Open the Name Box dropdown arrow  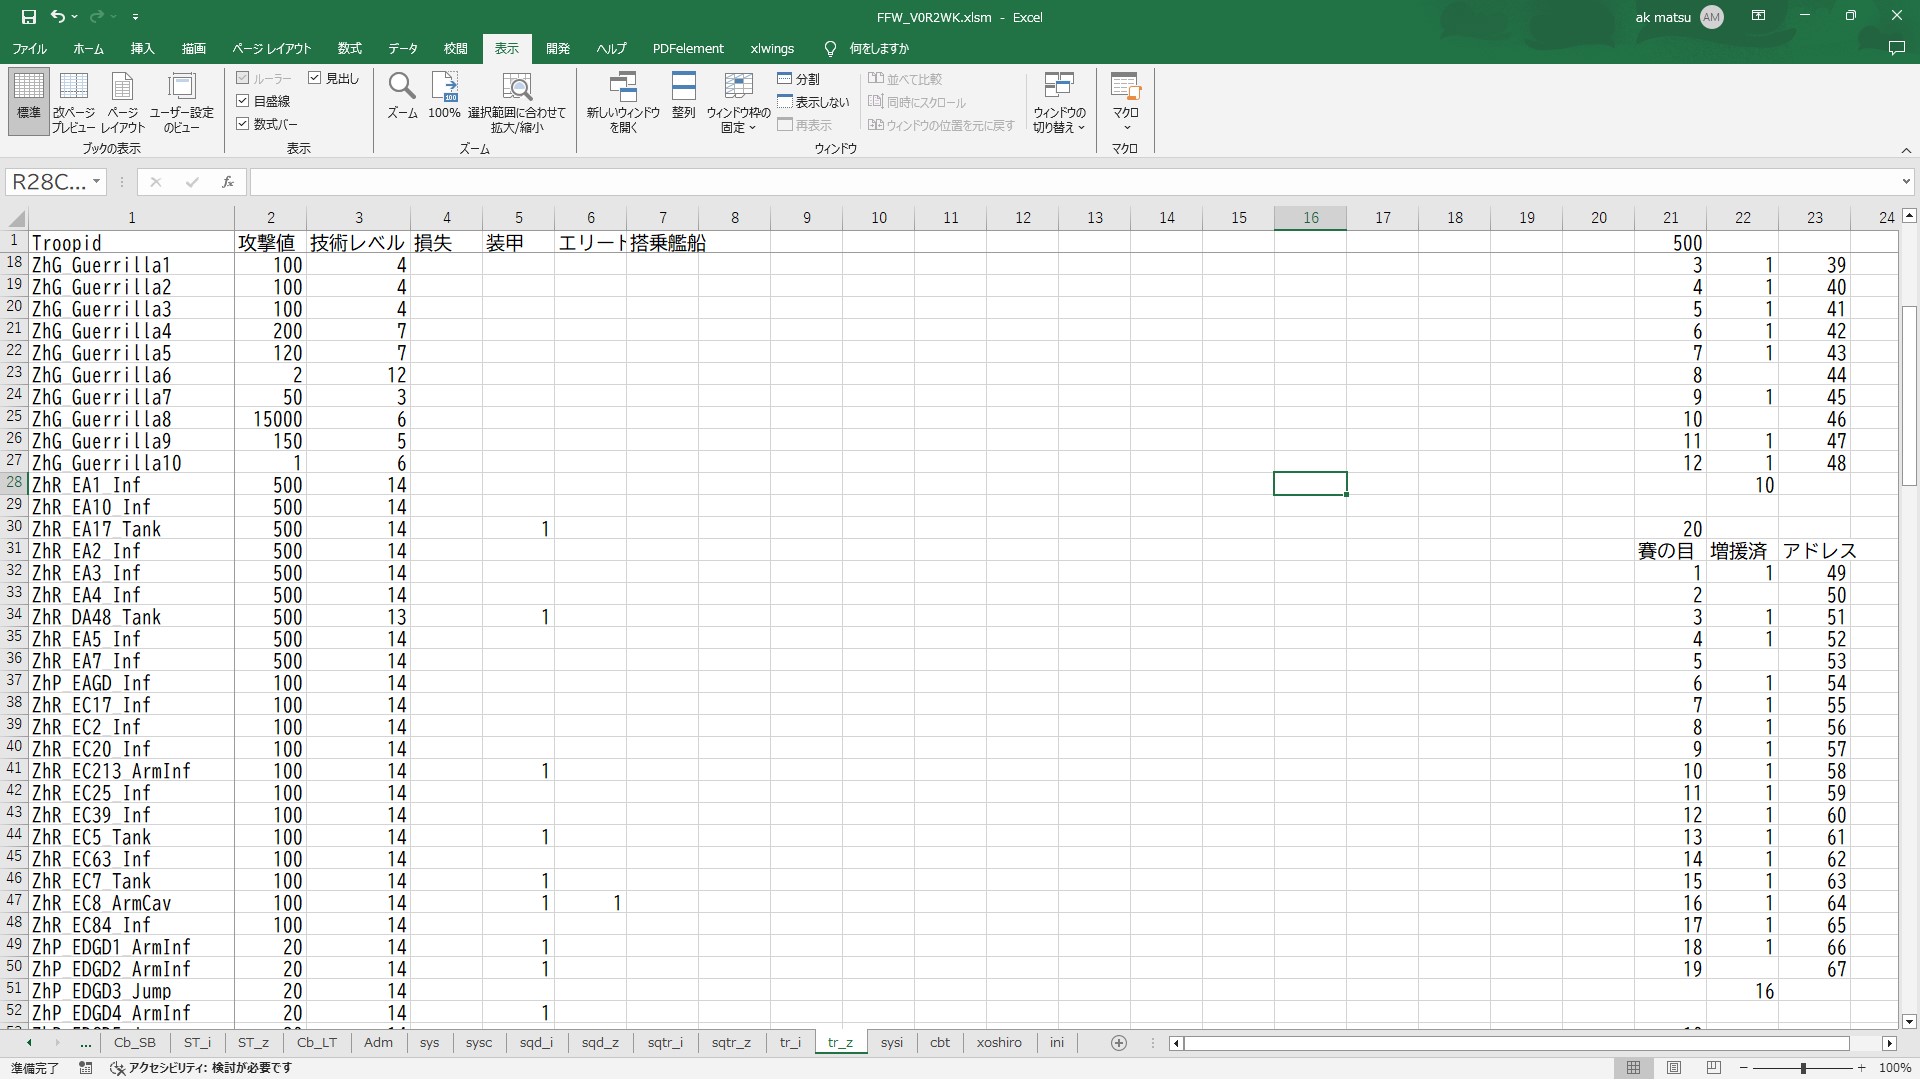click(x=96, y=182)
